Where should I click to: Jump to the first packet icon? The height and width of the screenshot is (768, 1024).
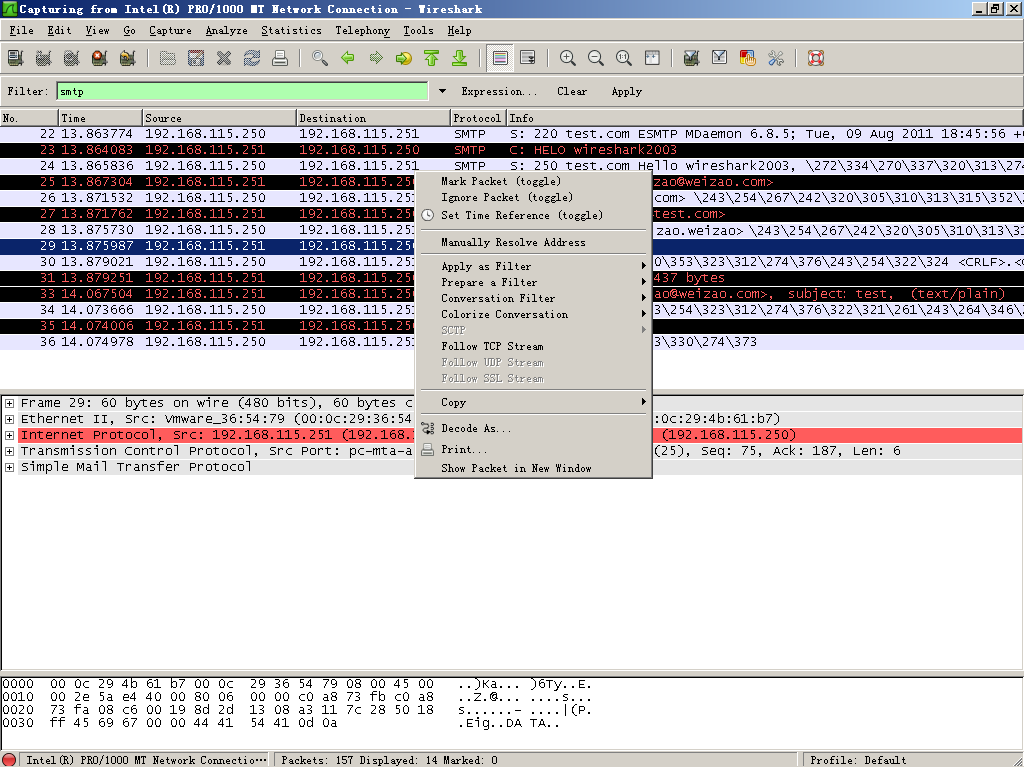tap(432, 58)
